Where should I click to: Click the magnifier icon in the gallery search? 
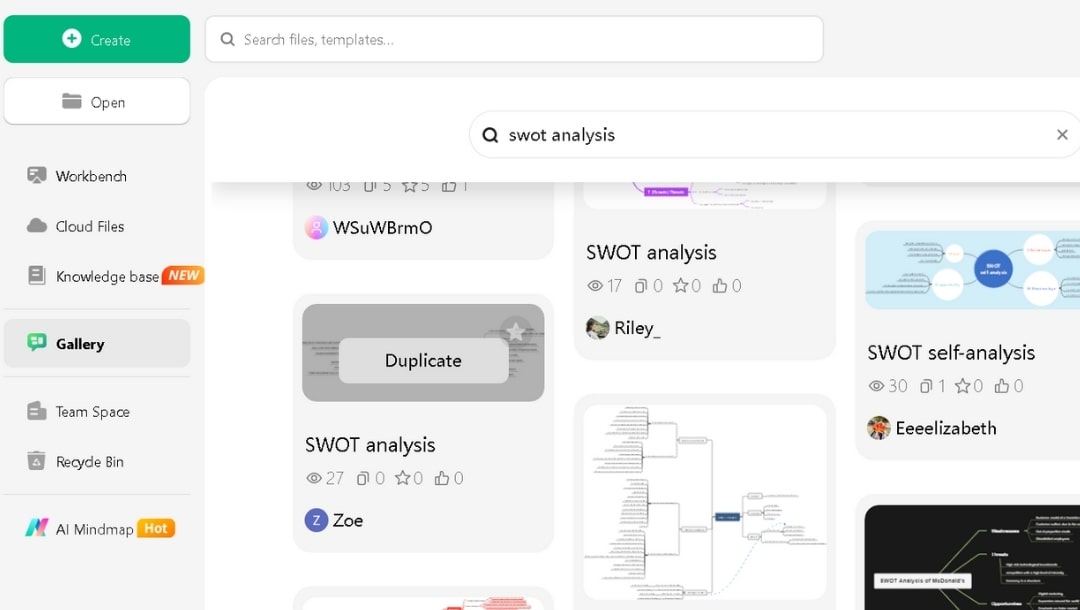click(x=490, y=134)
